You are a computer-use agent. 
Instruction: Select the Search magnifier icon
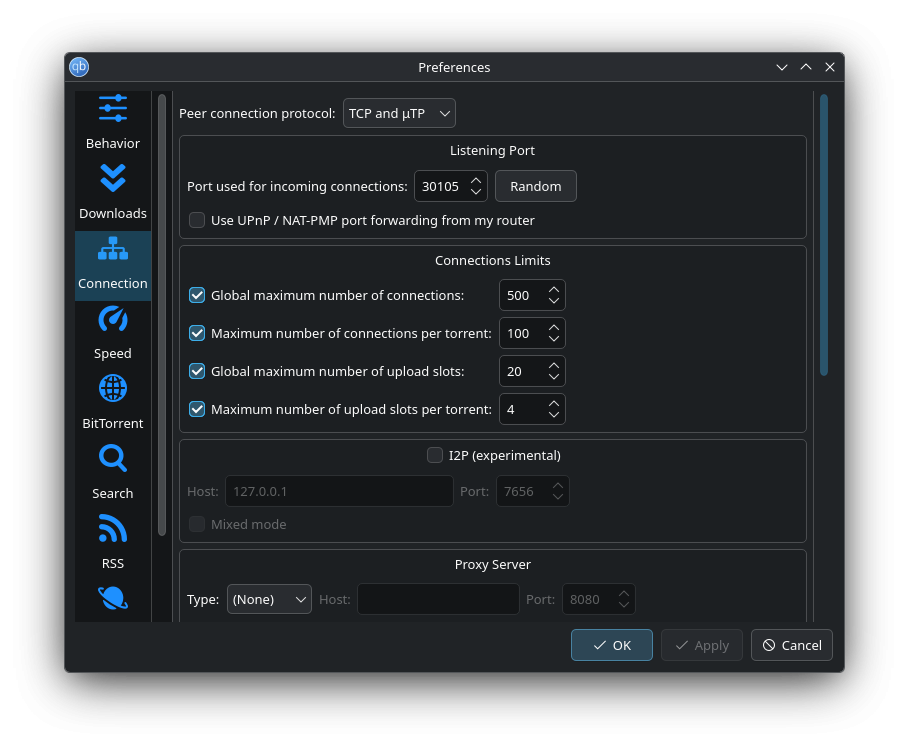(x=113, y=459)
